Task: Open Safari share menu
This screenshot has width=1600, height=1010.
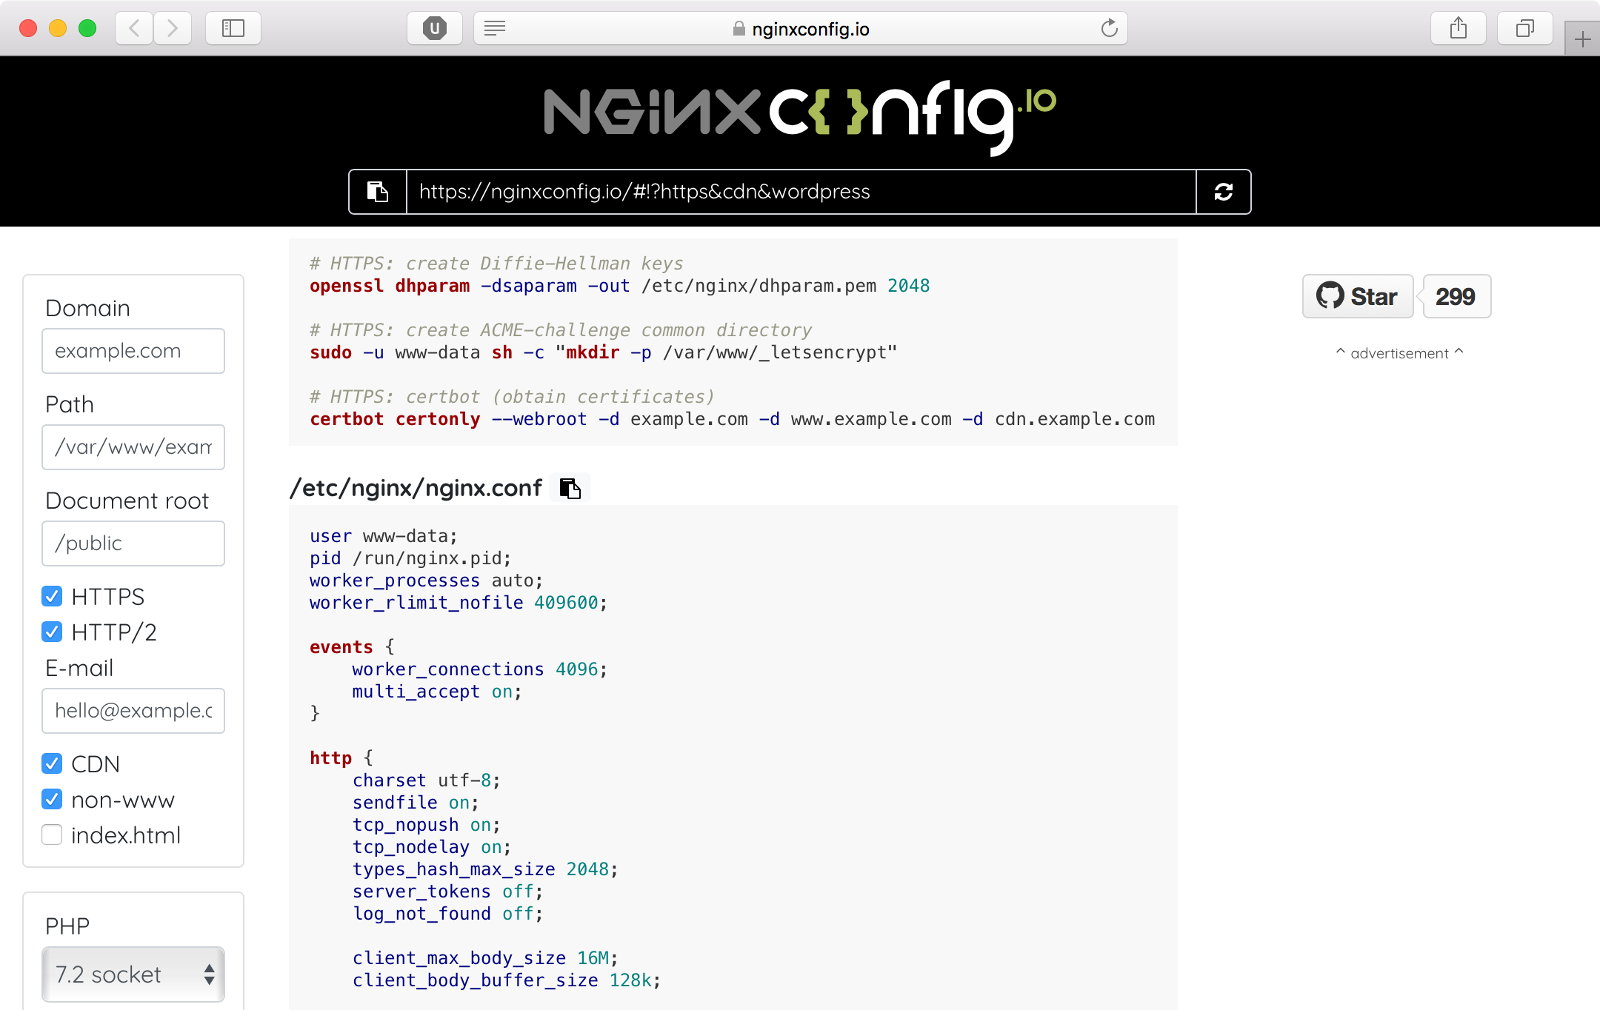Action: tap(1458, 28)
